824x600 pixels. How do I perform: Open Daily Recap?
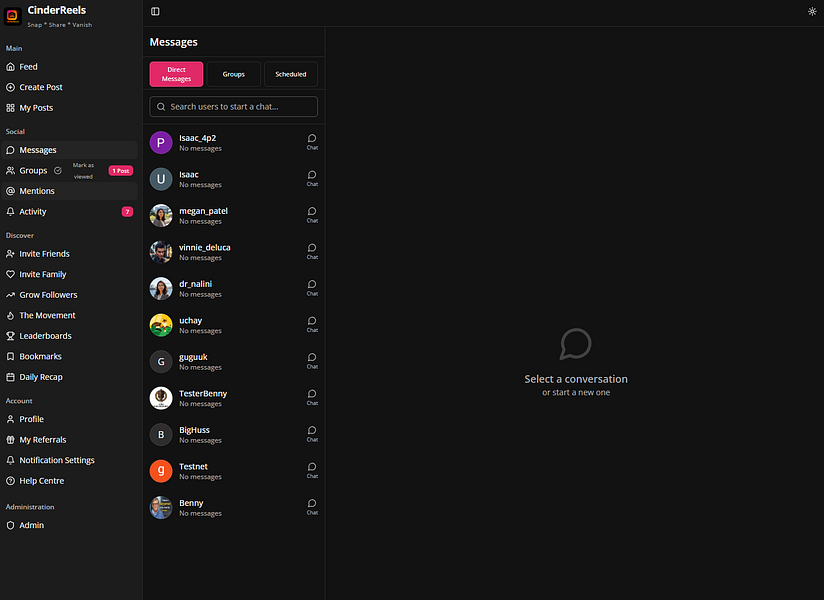coord(69,377)
